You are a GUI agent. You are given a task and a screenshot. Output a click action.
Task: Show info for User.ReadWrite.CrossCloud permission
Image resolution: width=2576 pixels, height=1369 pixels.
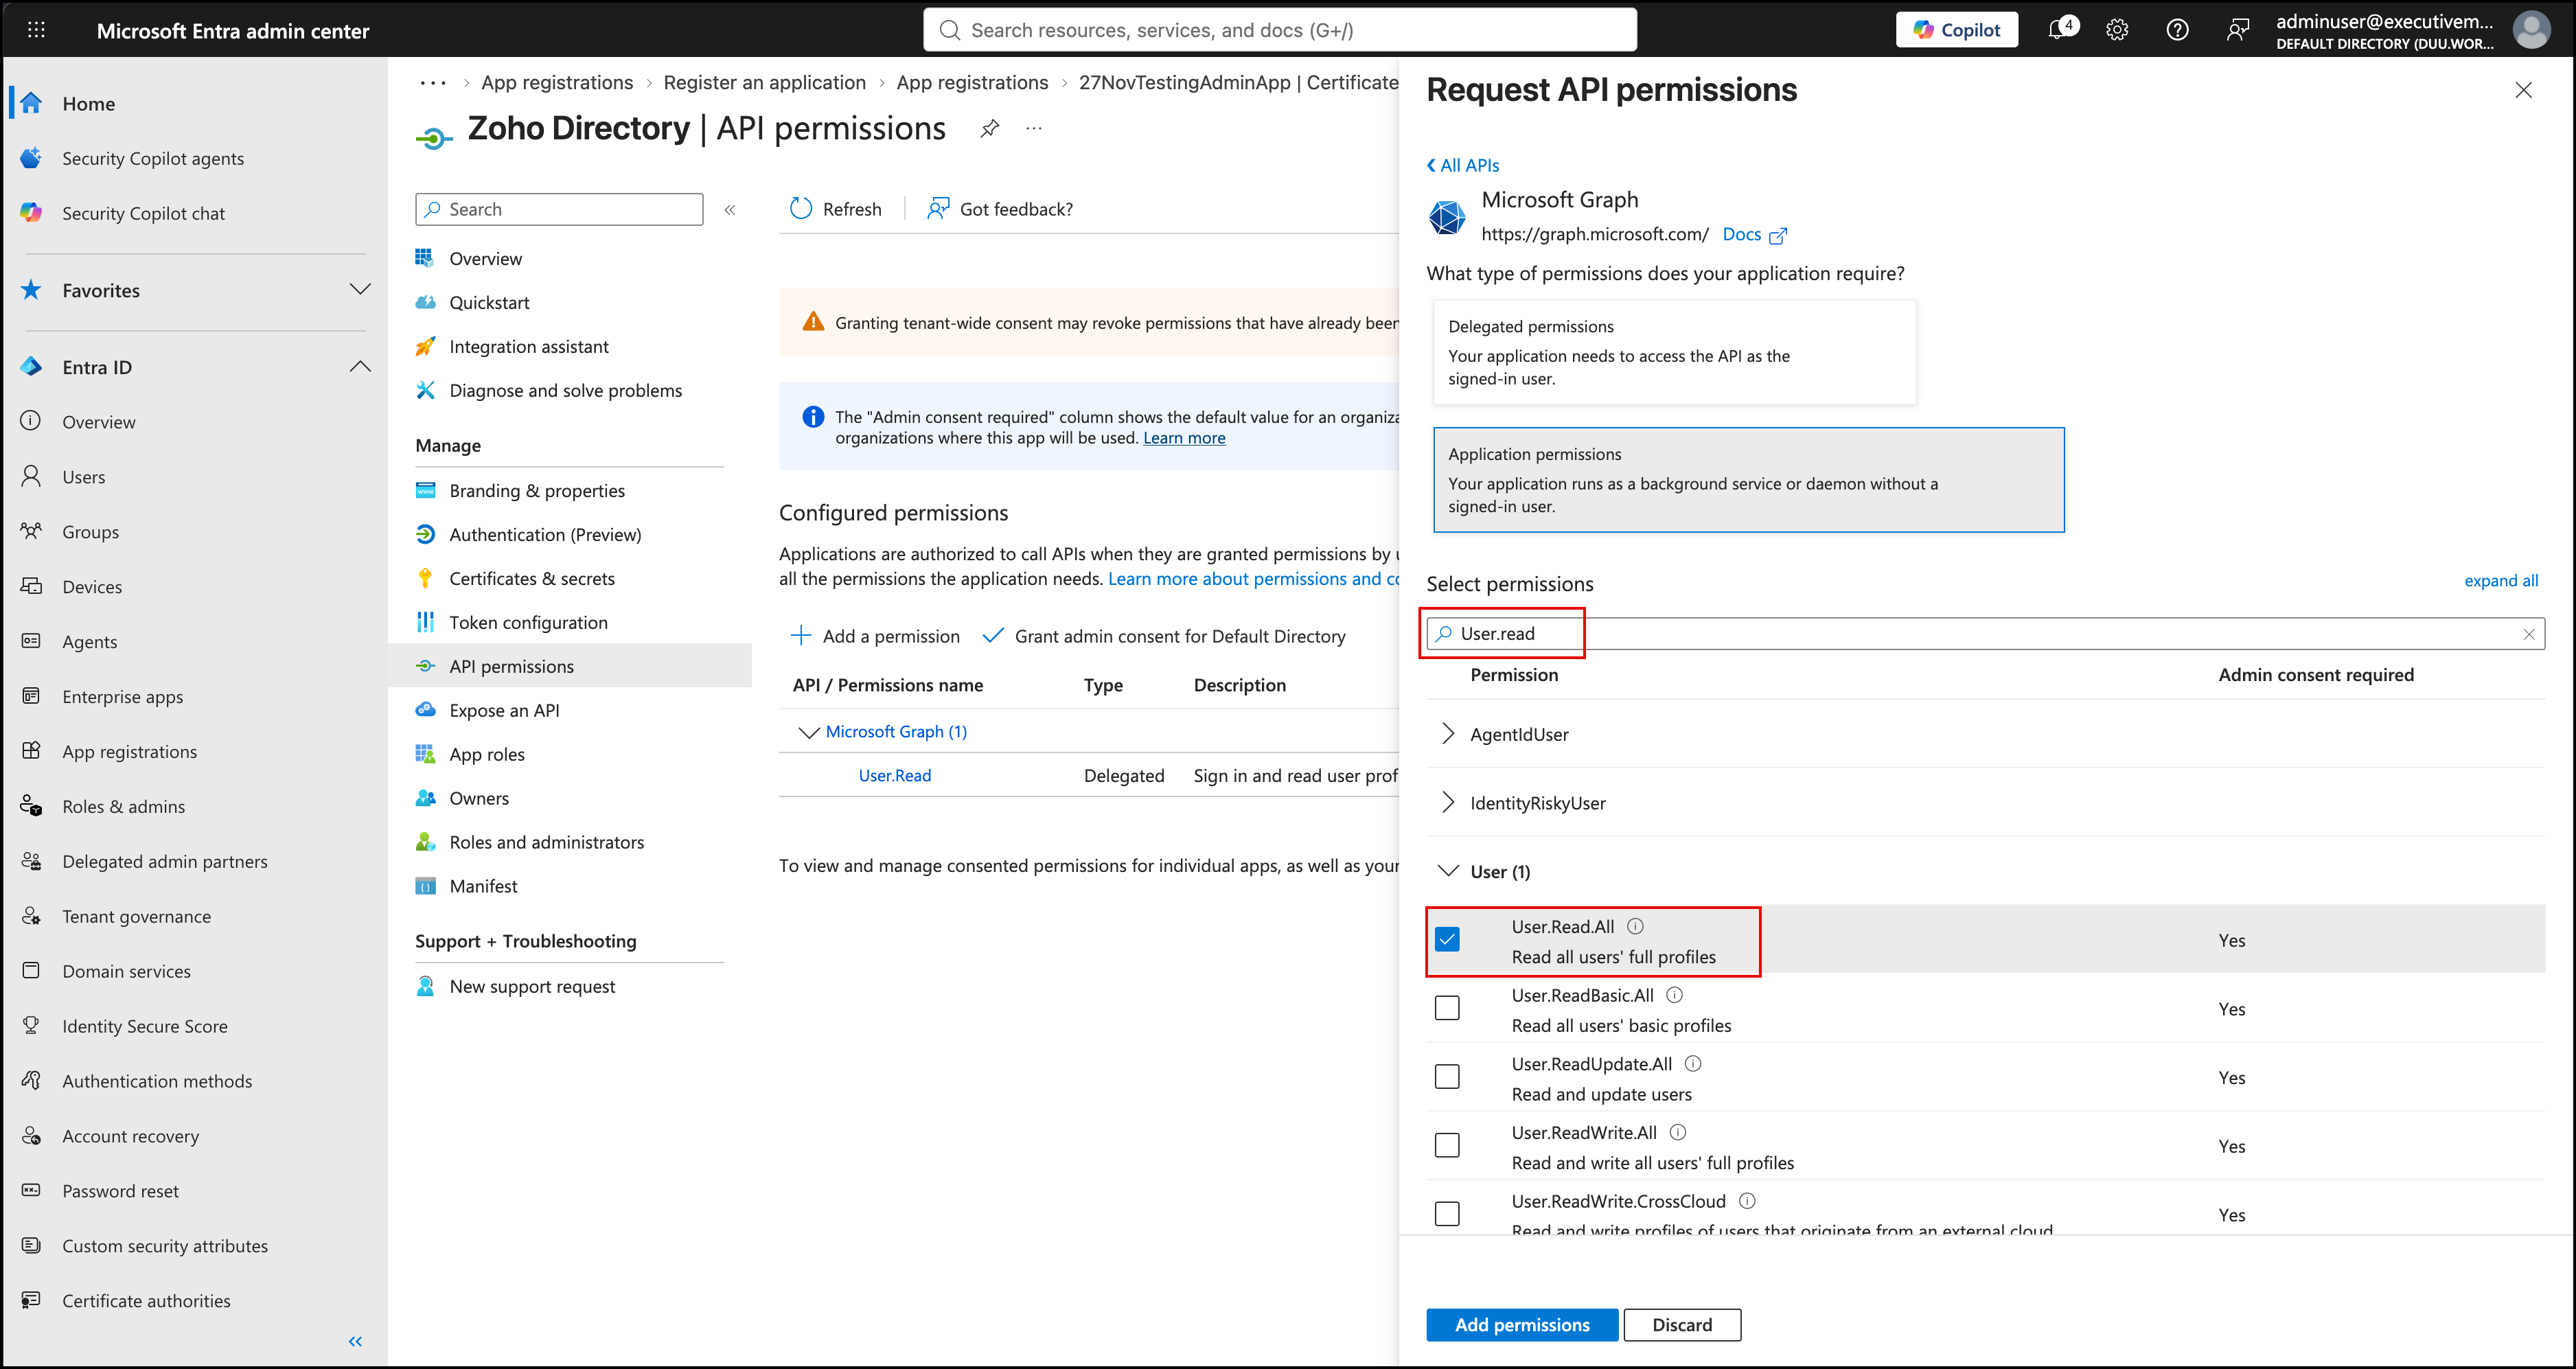pyautogui.click(x=1747, y=1201)
